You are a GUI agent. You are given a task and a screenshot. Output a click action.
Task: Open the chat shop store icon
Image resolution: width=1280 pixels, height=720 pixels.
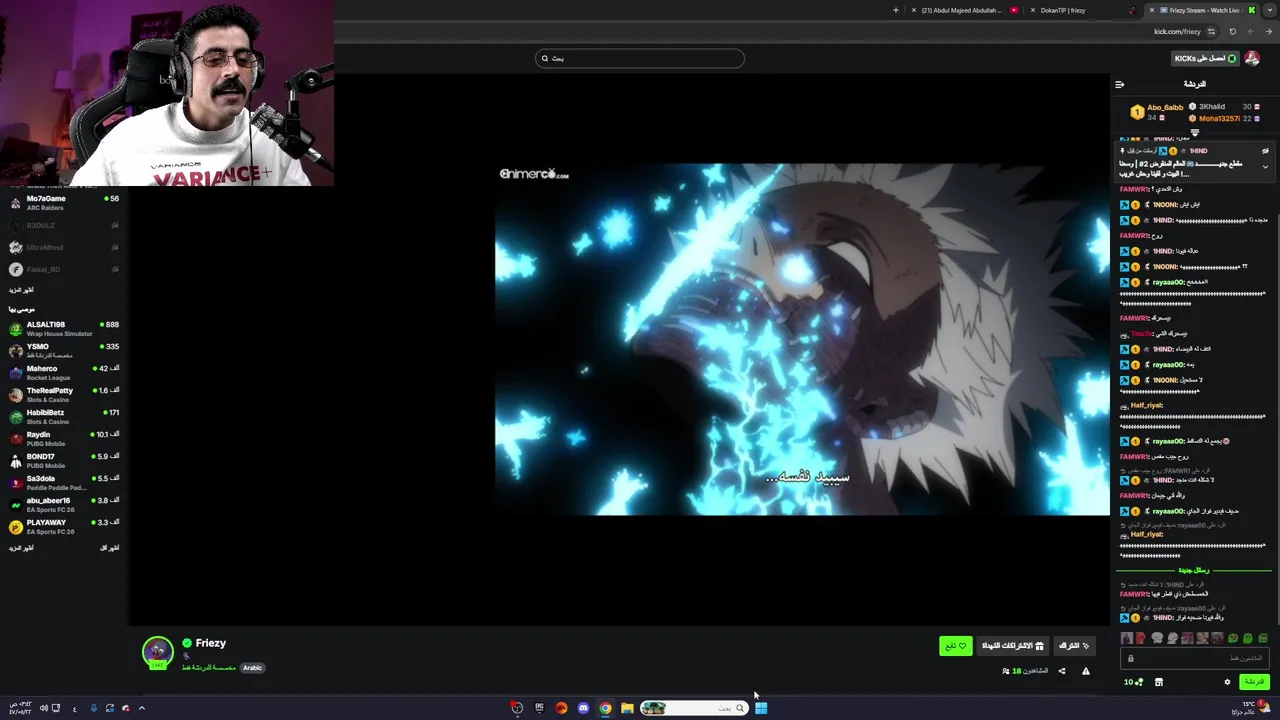[x=1159, y=682]
